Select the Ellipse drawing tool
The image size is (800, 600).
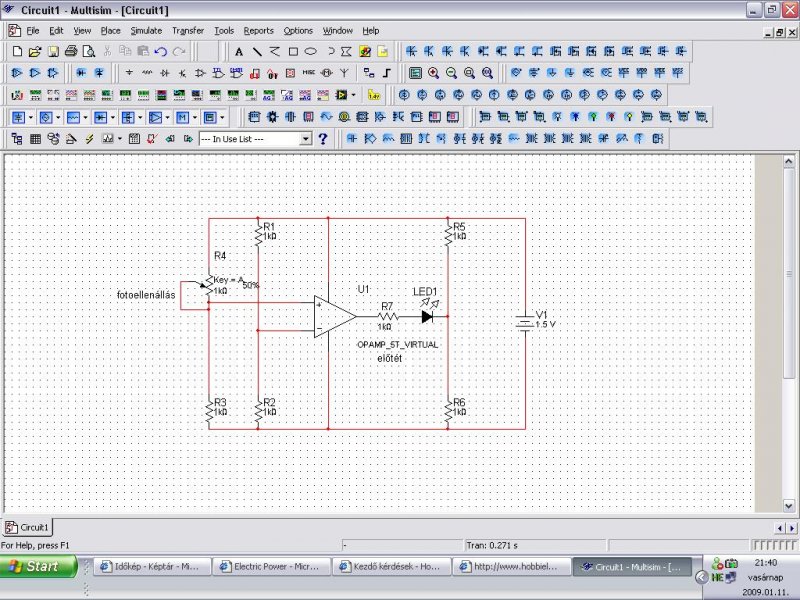coord(311,52)
